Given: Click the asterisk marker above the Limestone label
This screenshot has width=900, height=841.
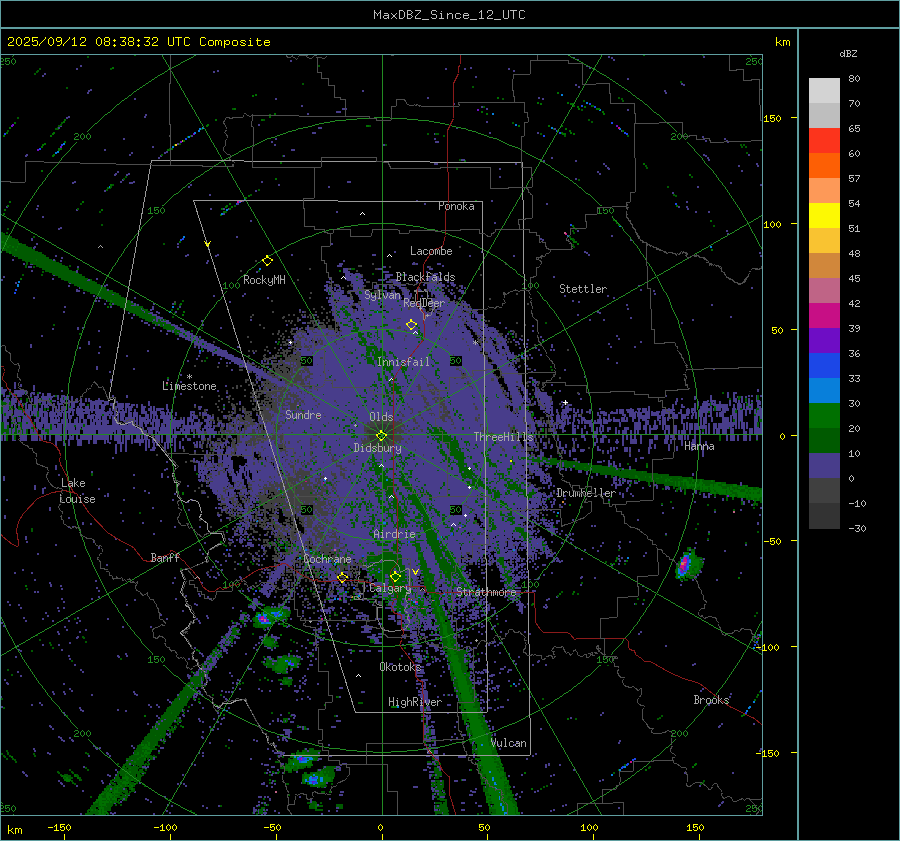Looking at the screenshot, I should point(189,377).
